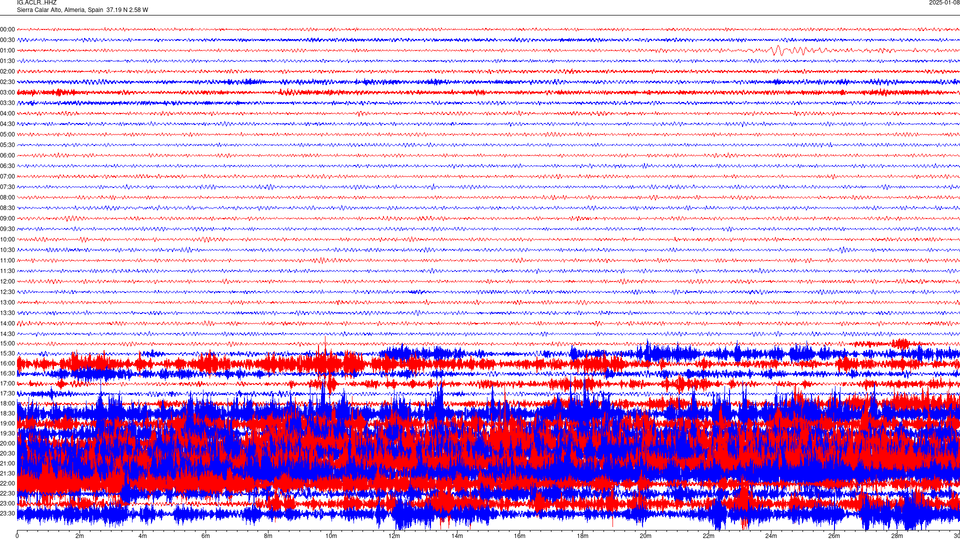Select the 11:30 trace label
The height and width of the screenshot is (540, 960).
[7, 271]
